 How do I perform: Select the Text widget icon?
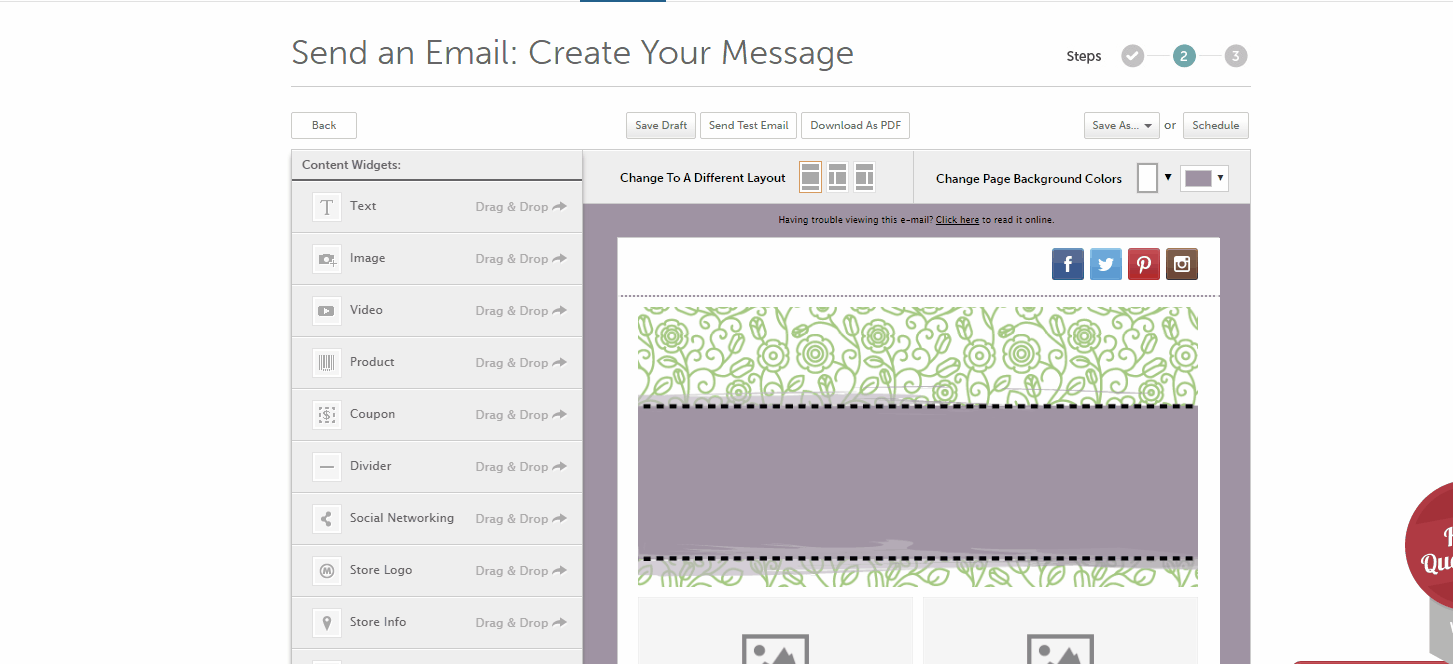point(326,207)
